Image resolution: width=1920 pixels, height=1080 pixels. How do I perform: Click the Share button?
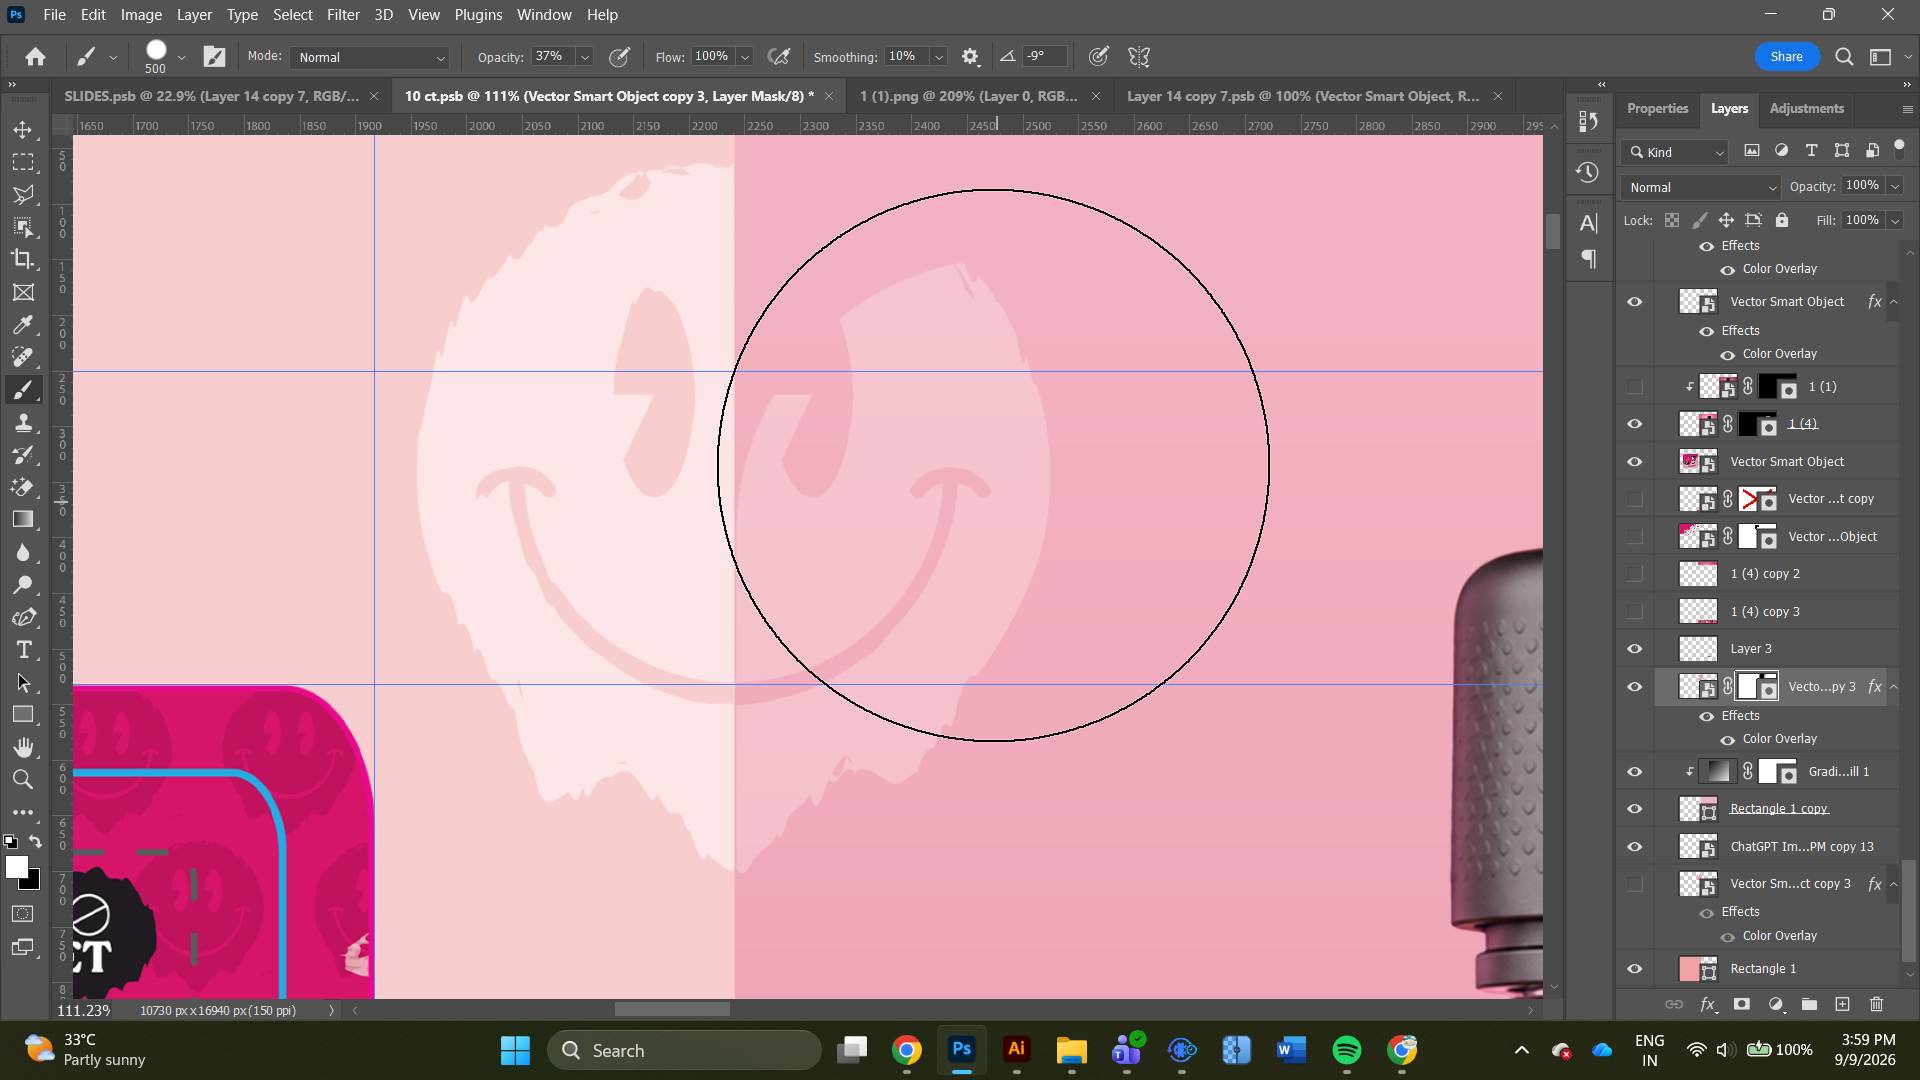[x=1786, y=57]
